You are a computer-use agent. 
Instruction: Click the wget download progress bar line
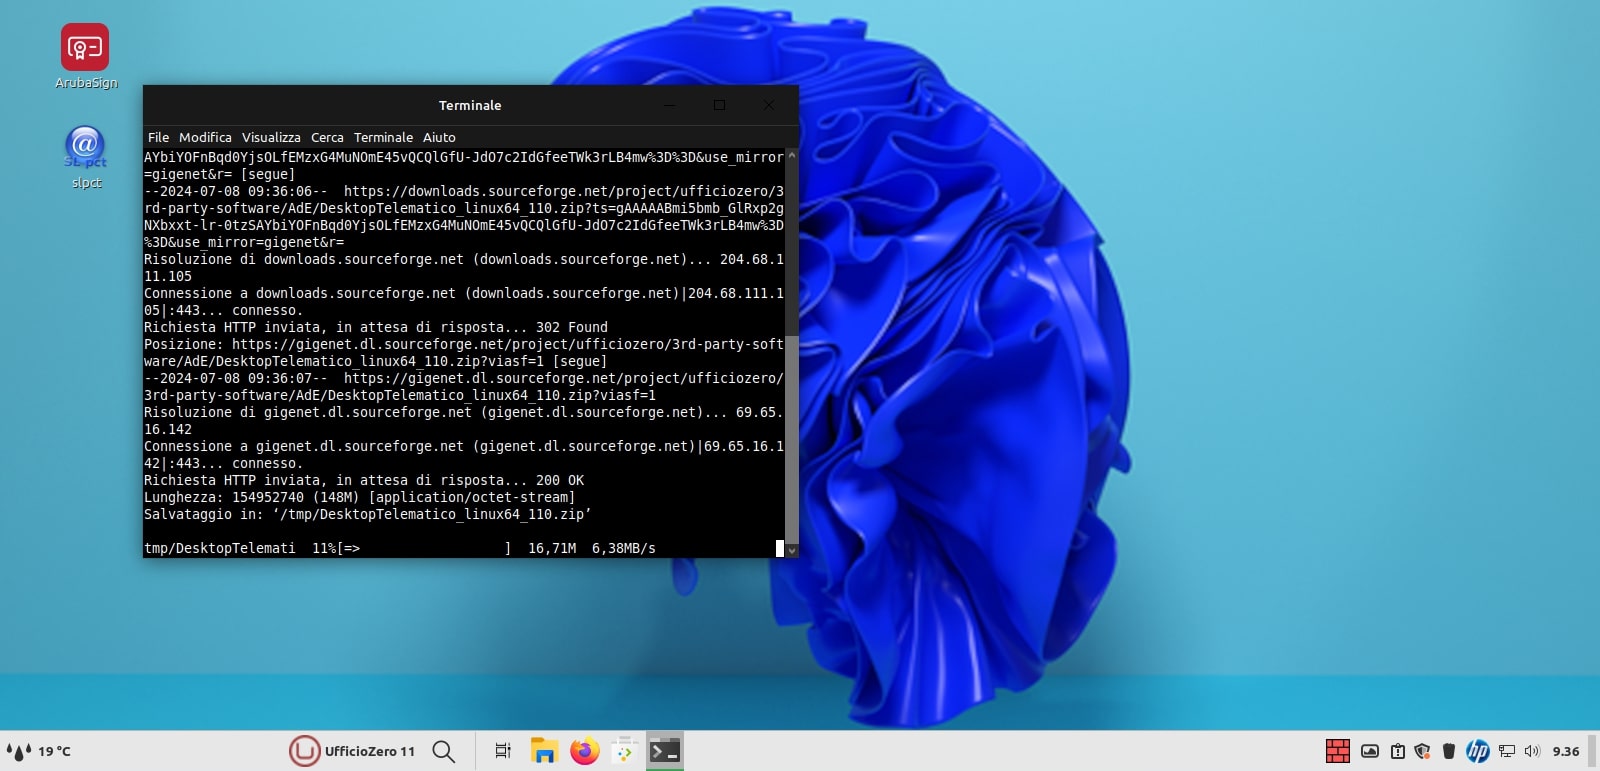pyautogui.click(x=400, y=548)
